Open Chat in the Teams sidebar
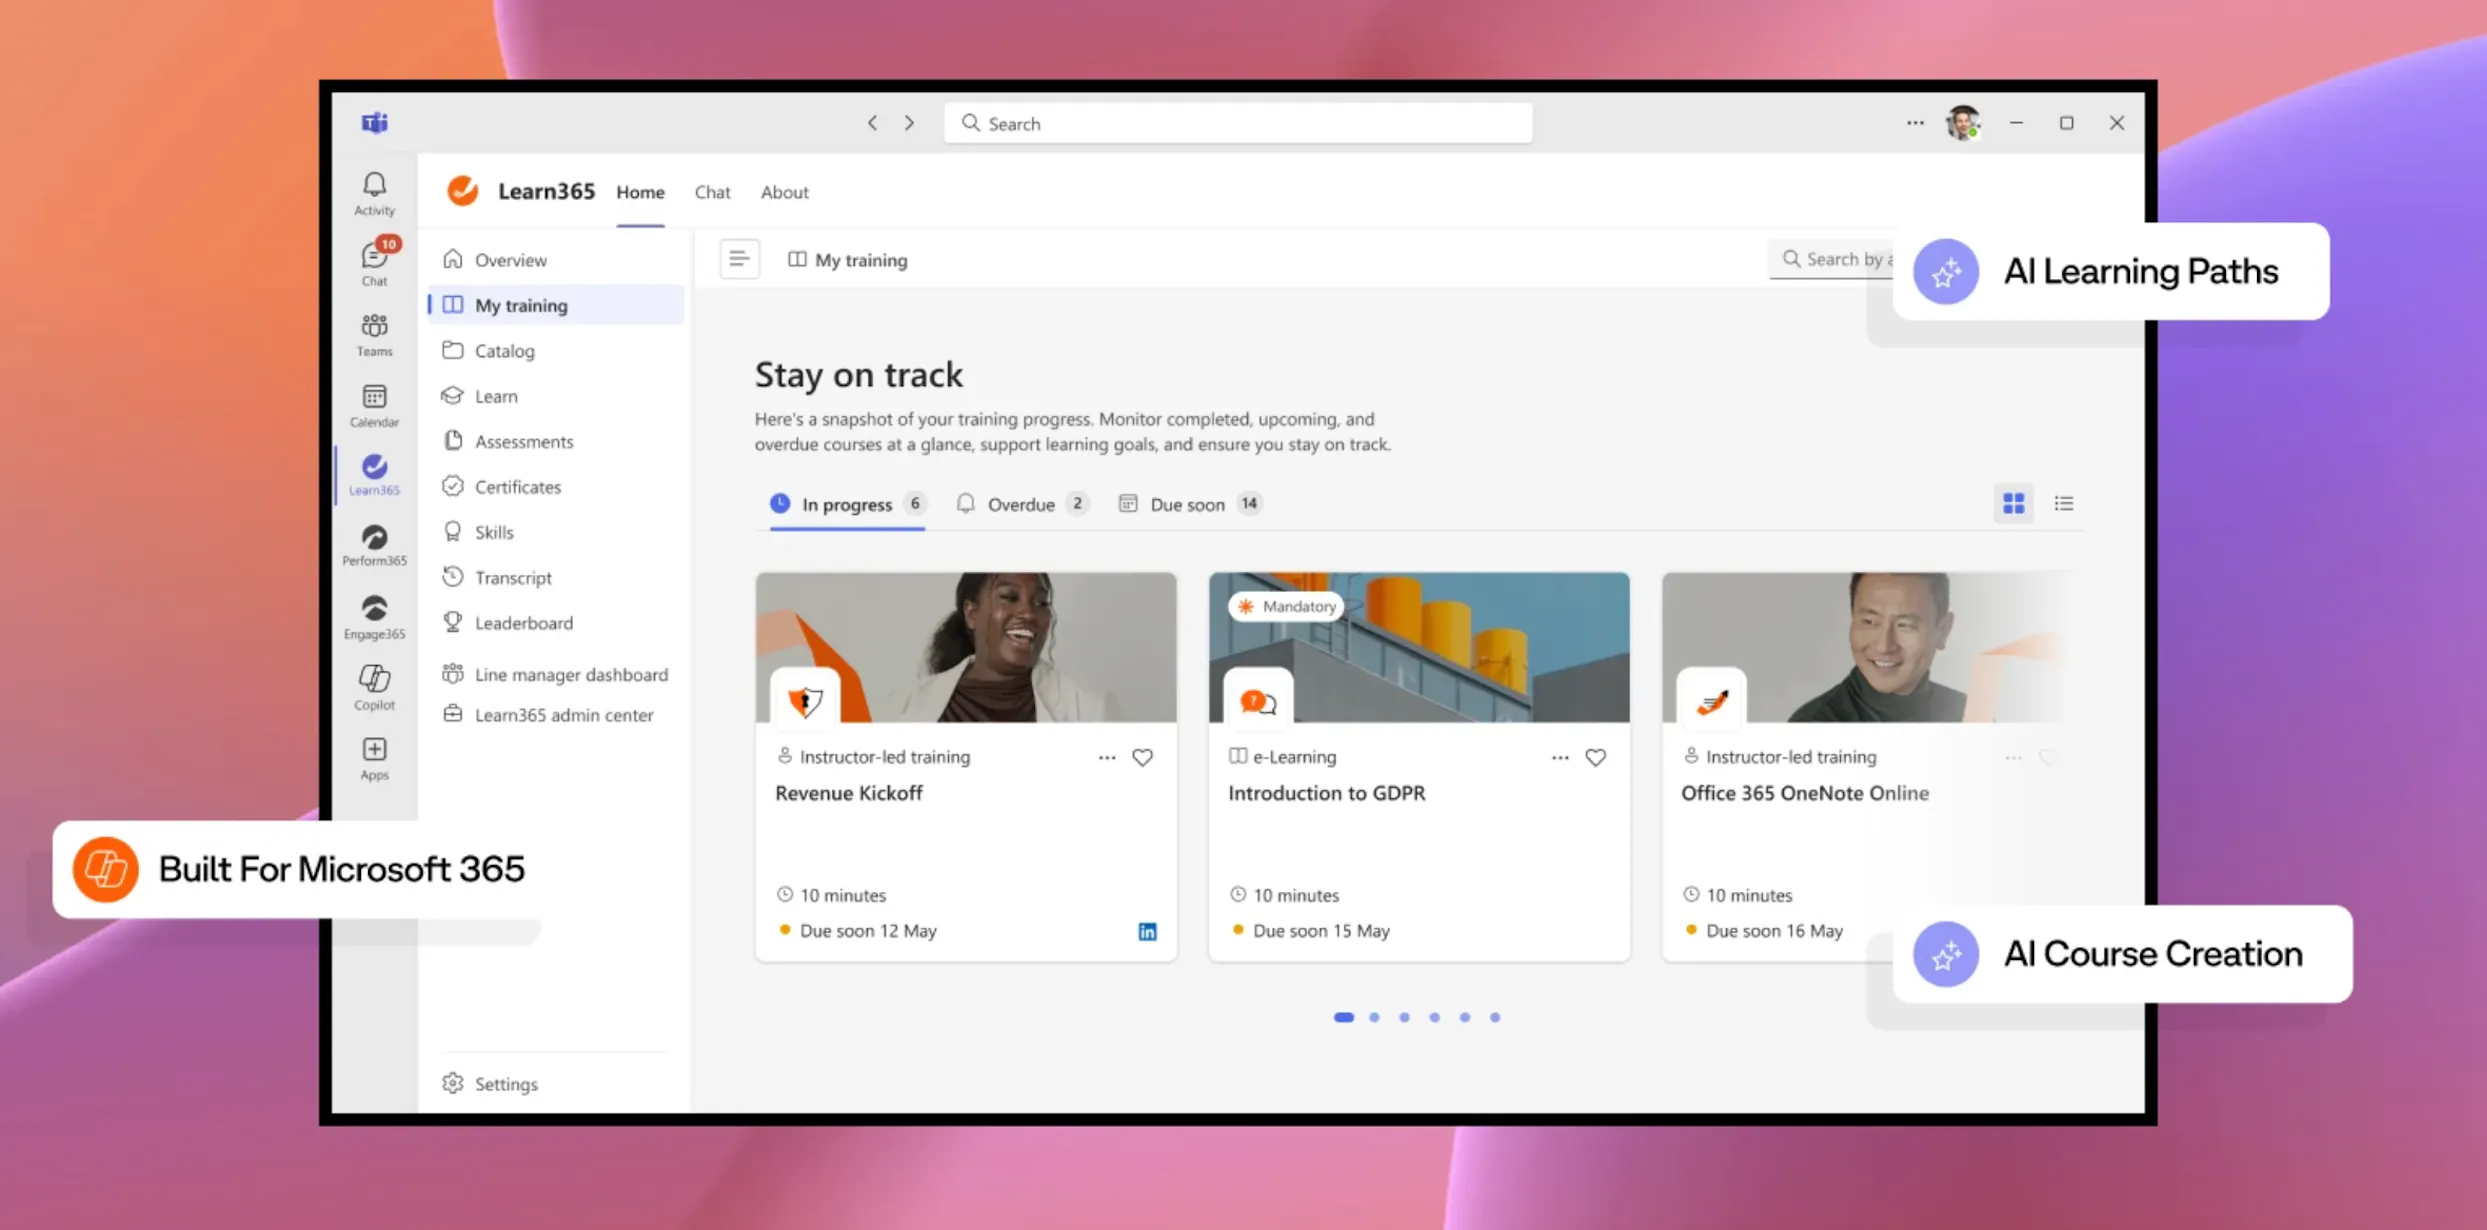Image resolution: width=2487 pixels, height=1230 pixels. [374, 263]
